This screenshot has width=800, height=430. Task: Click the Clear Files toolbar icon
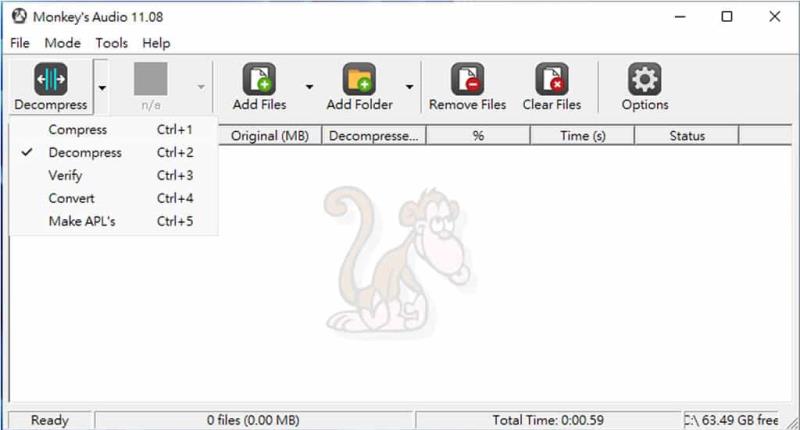point(552,79)
